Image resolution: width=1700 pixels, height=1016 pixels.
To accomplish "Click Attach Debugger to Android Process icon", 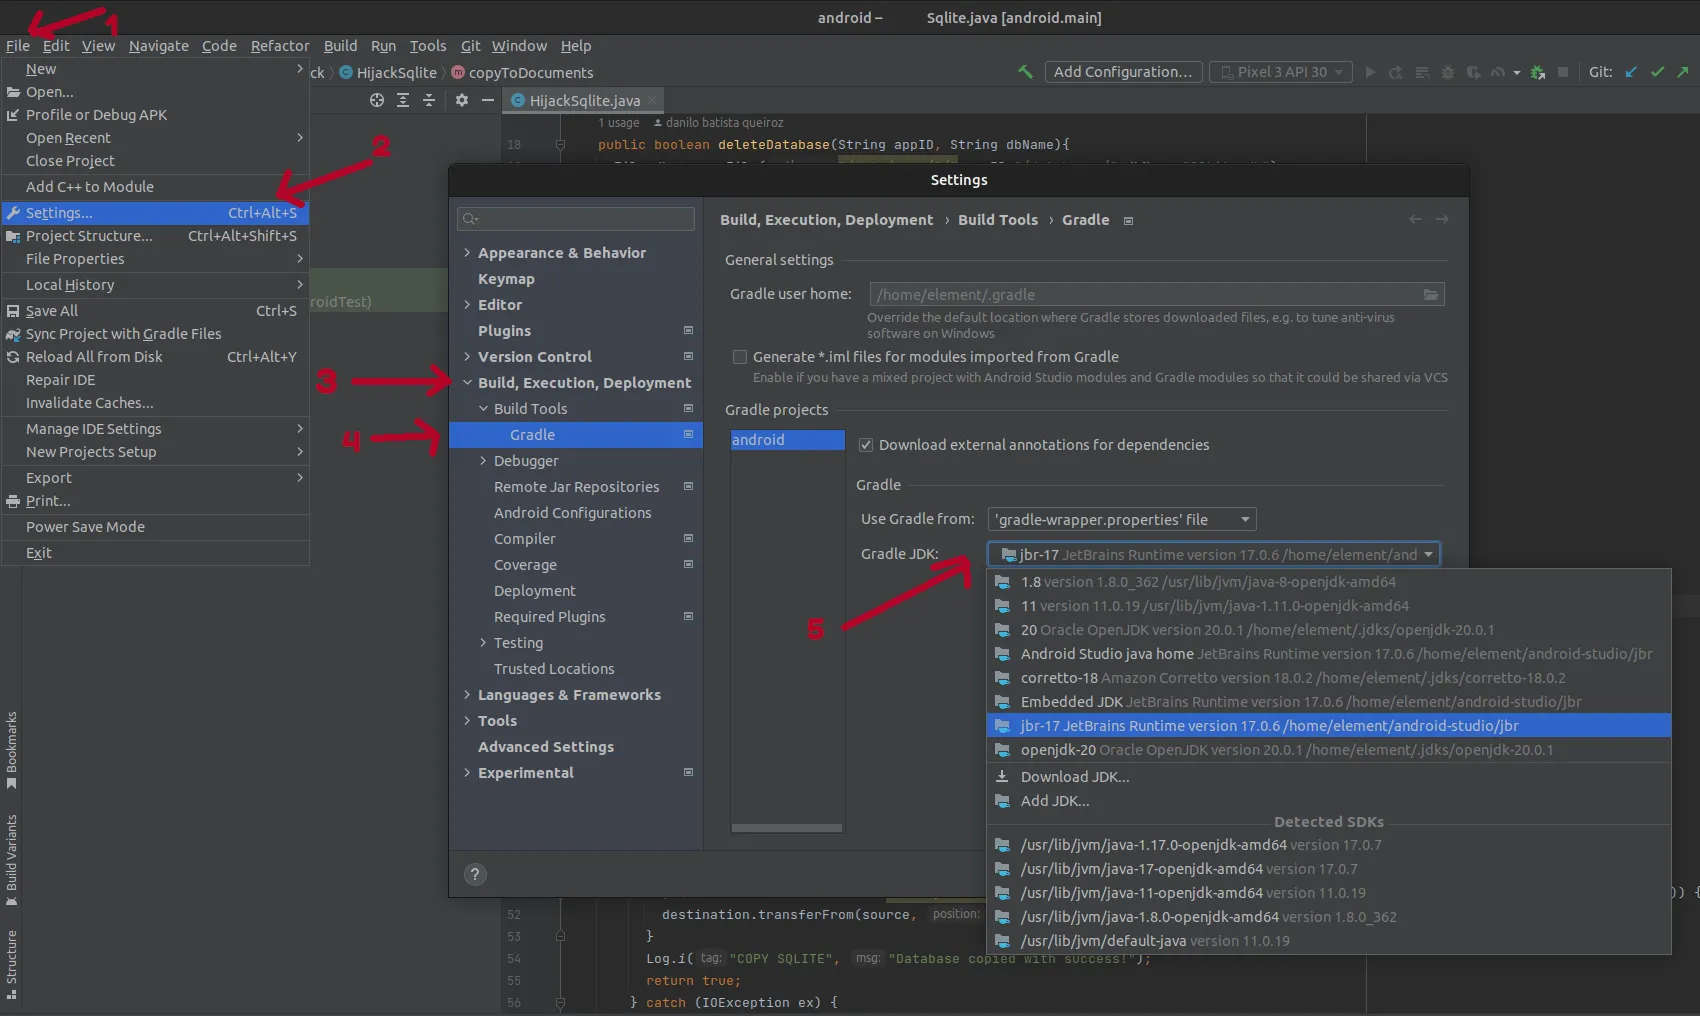I will point(1538,72).
